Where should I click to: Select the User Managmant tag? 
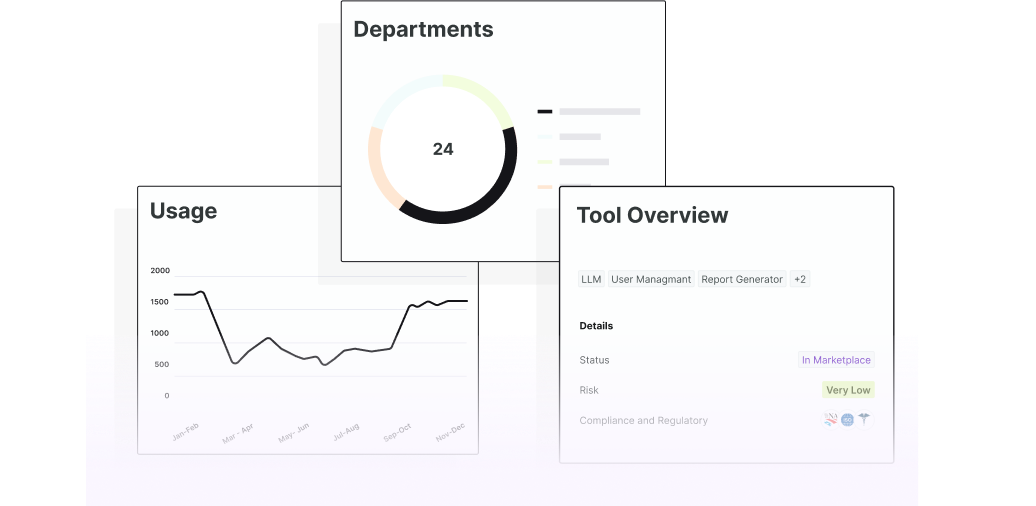click(x=651, y=280)
